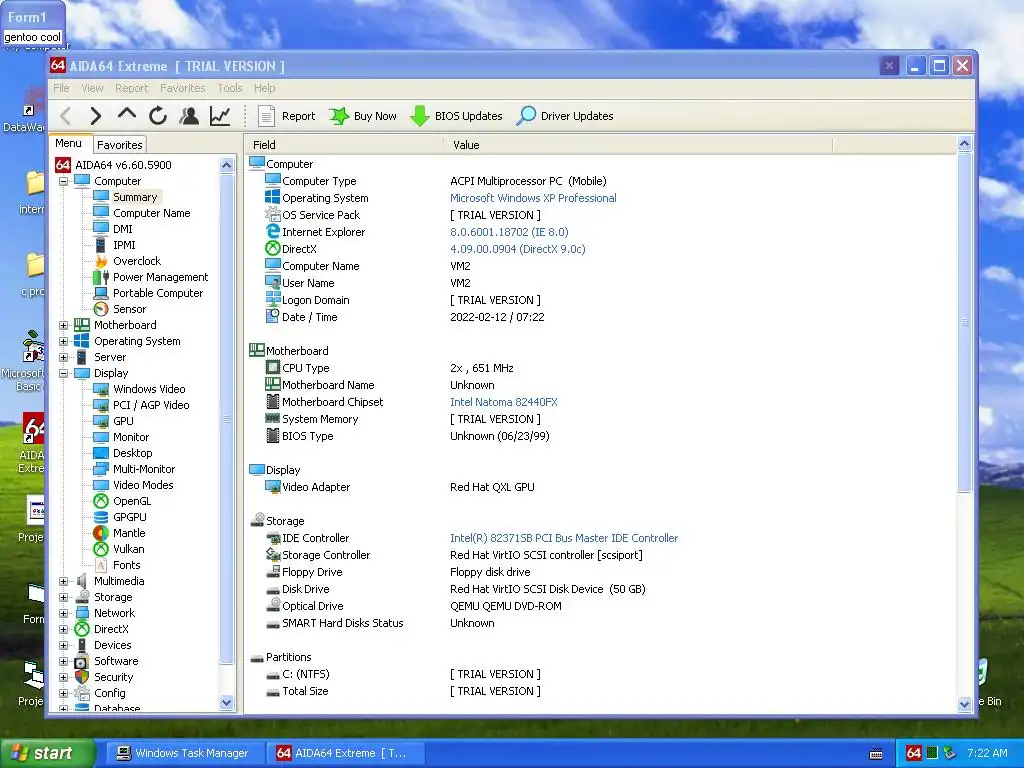Select Windows Video in the tree
This screenshot has height=768, width=1024.
149,389
